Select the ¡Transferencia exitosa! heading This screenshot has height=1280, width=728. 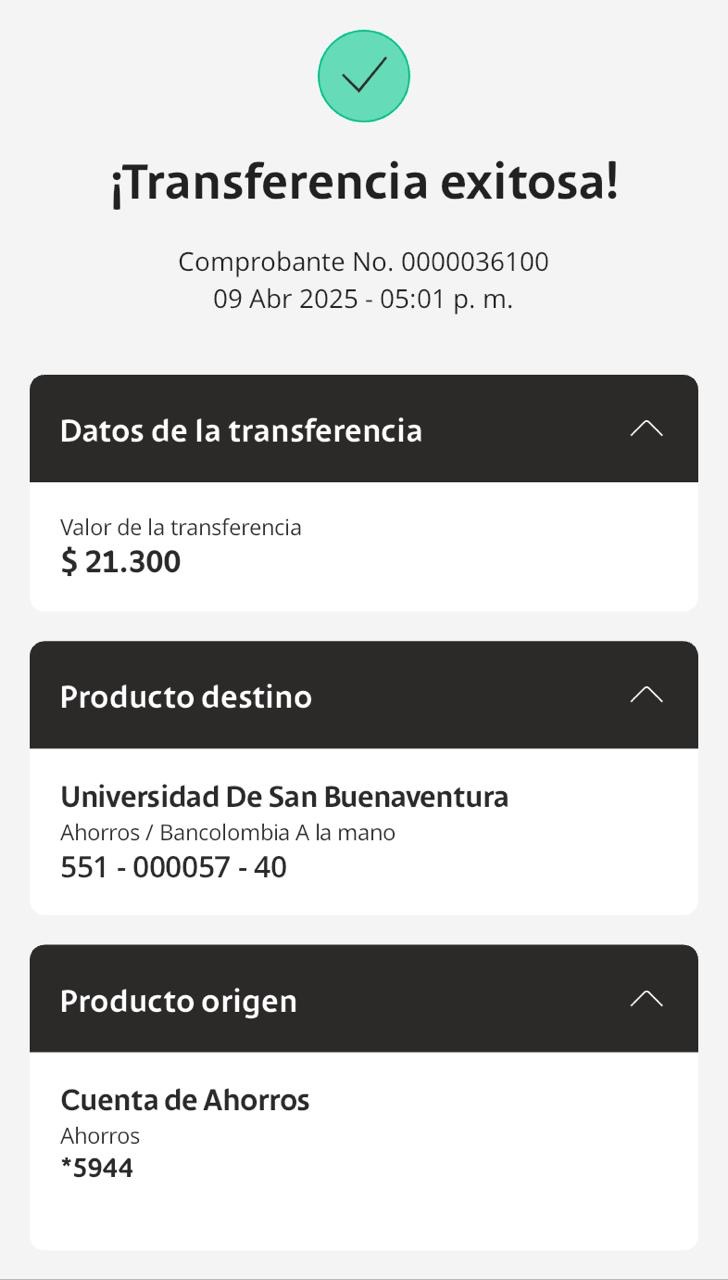pyautogui.click(x=364, y=183)
